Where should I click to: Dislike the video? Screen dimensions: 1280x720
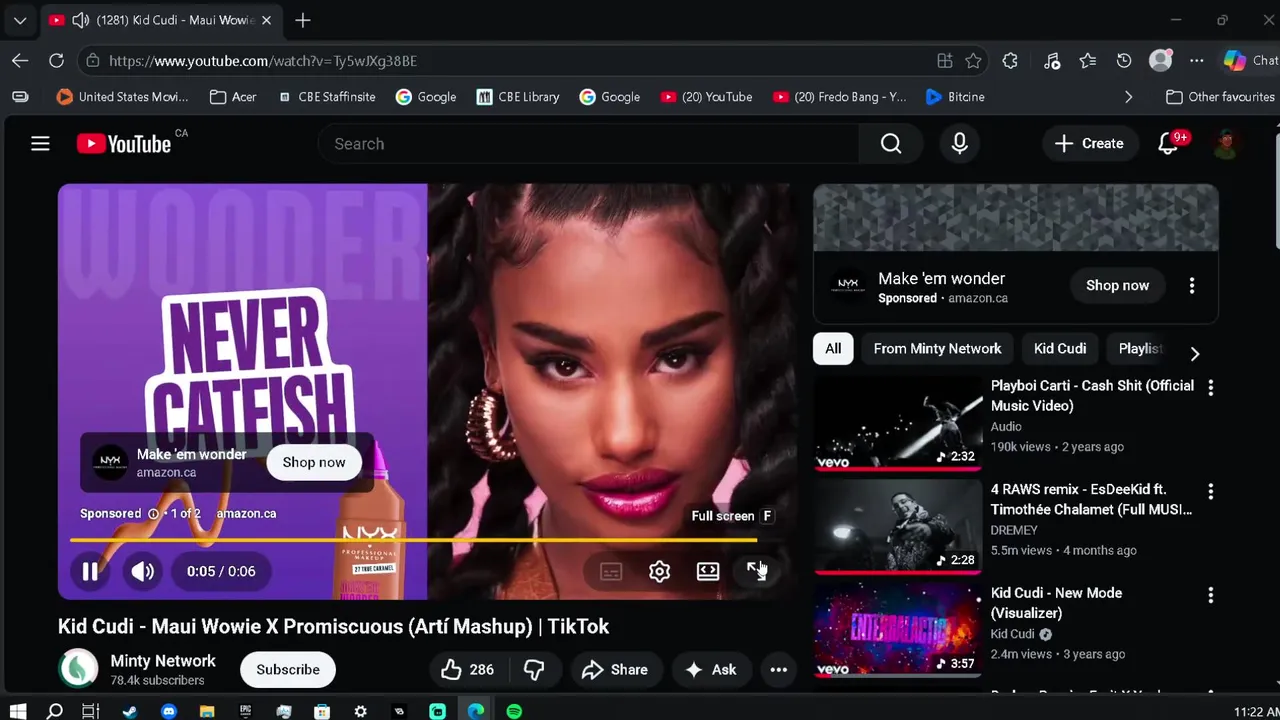(x=534, y=670)
